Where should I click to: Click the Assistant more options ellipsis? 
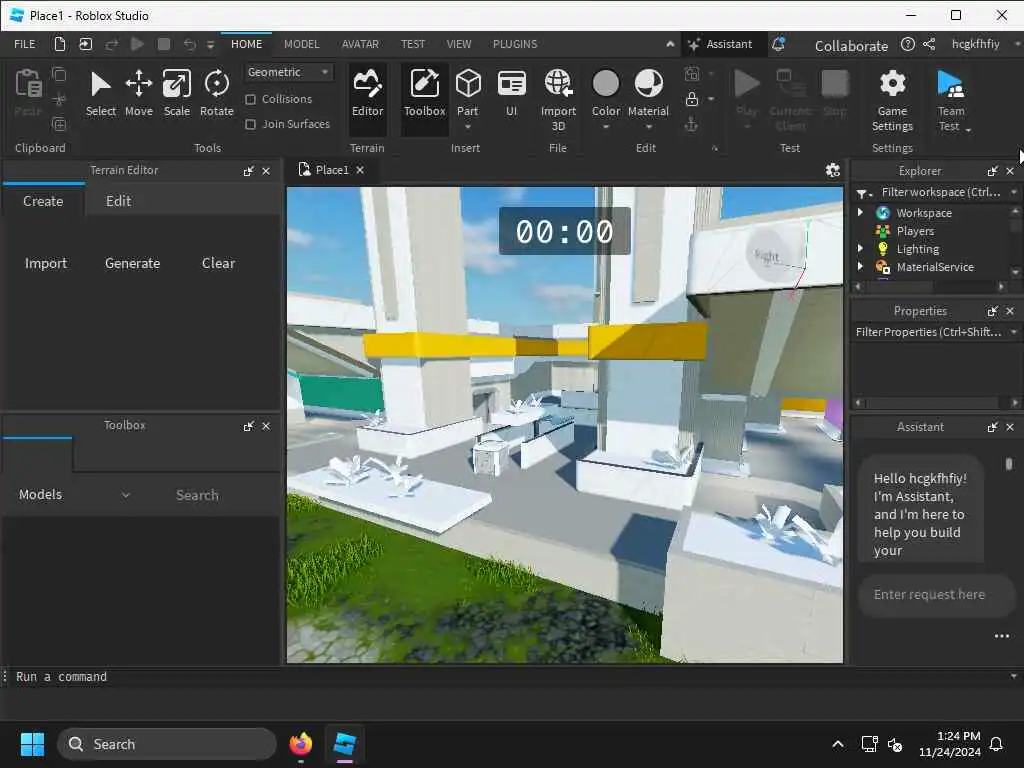point(1002,636)
